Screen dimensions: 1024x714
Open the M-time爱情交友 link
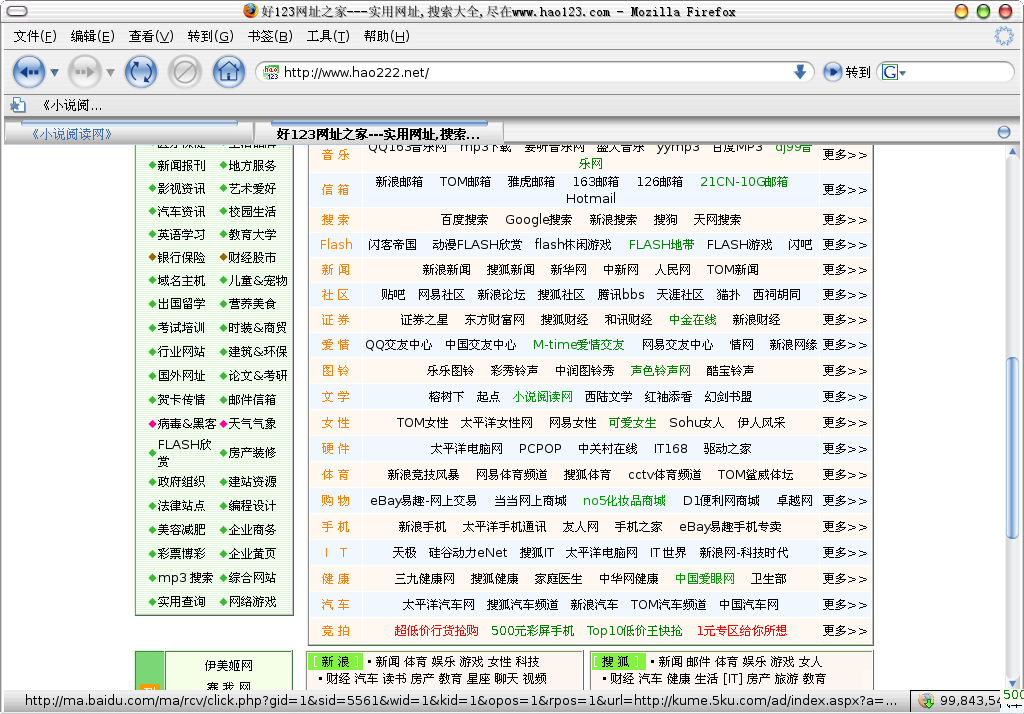point(579,344)
